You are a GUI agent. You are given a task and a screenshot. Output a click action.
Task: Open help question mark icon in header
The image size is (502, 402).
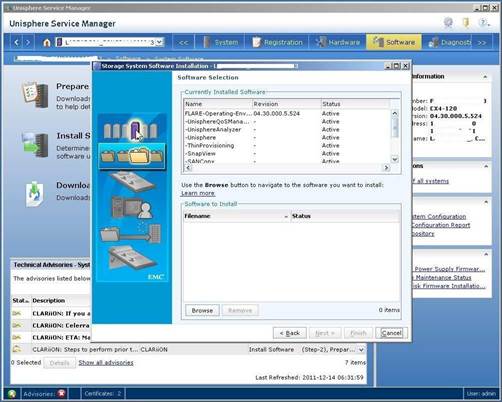tap(482, 22)
